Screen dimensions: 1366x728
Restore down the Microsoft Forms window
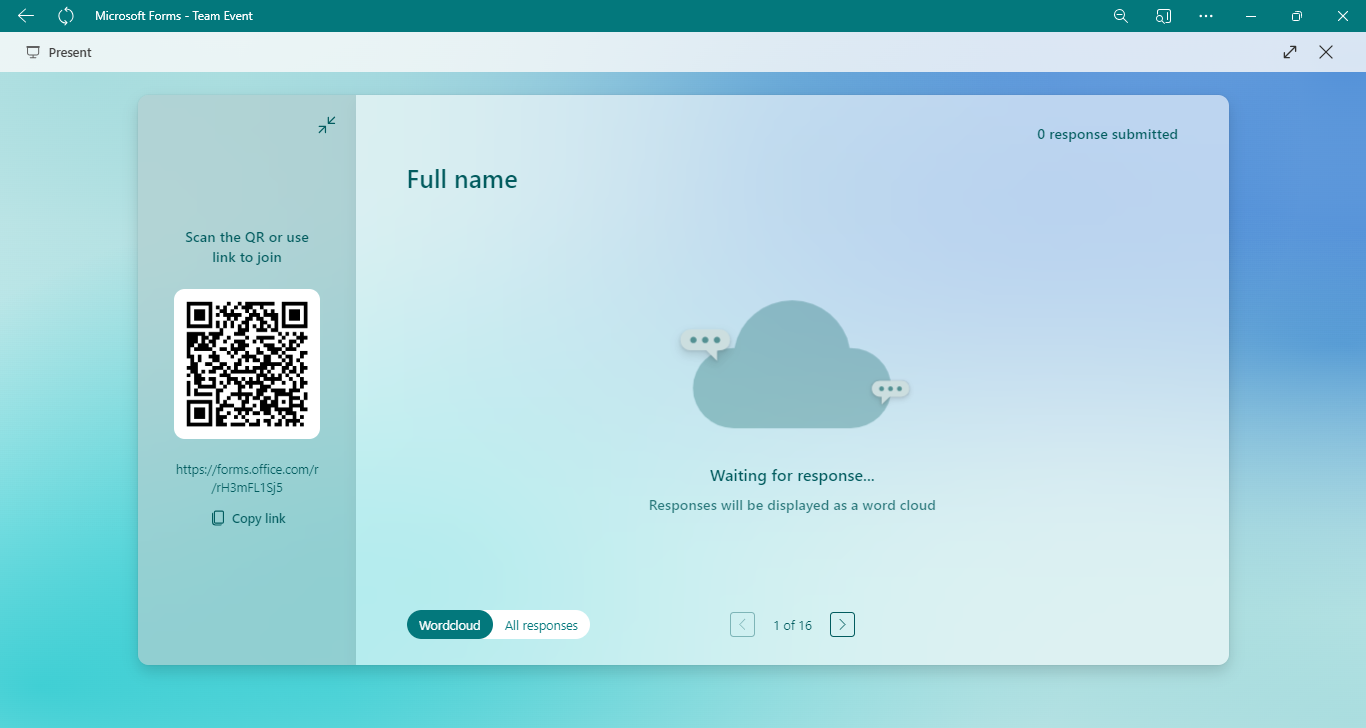tap(1296, 16)
